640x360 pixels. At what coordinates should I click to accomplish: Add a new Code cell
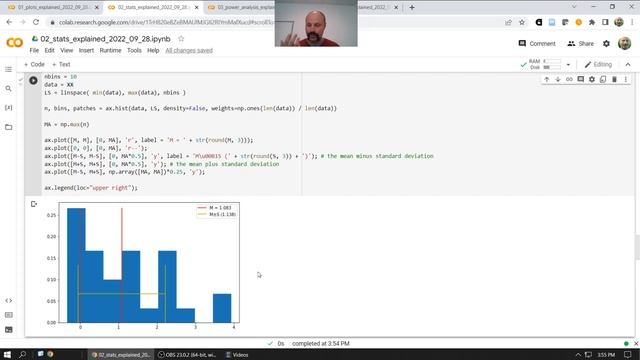34,64
